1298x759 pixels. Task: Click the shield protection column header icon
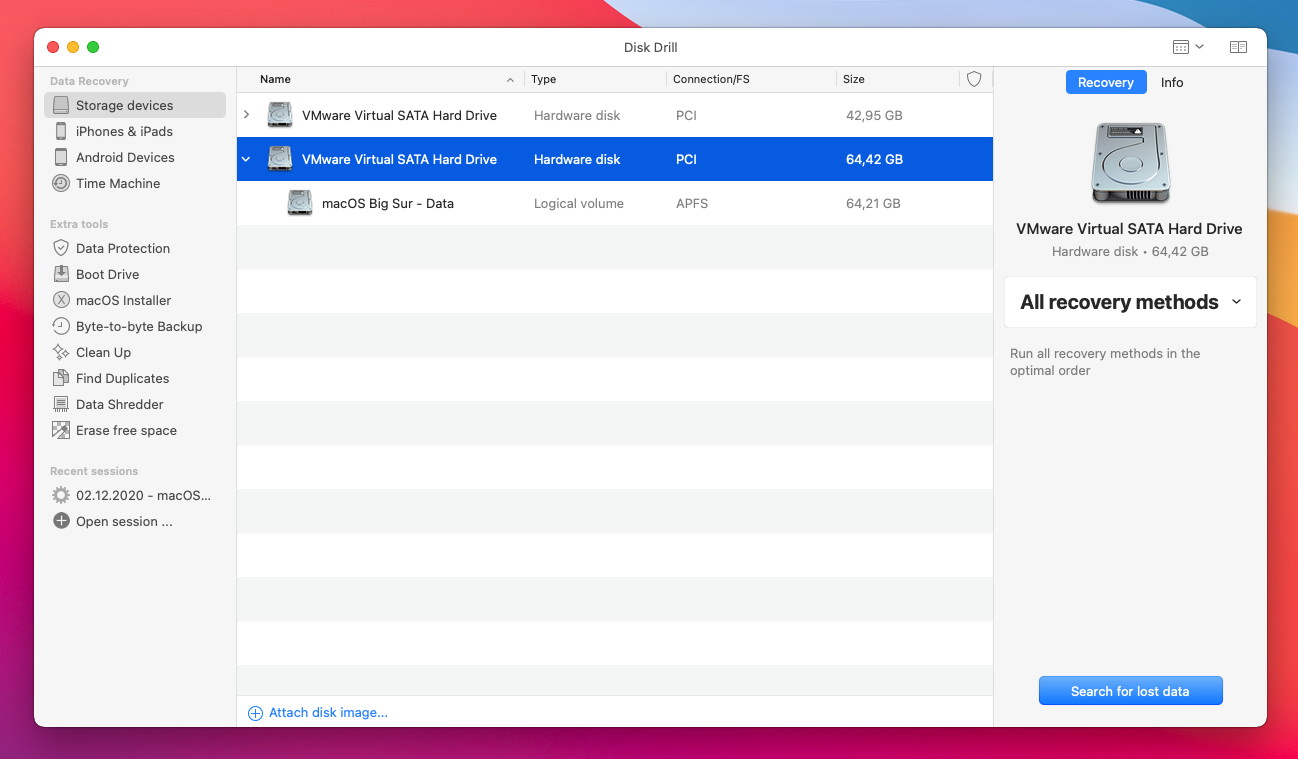click(974, 79)
